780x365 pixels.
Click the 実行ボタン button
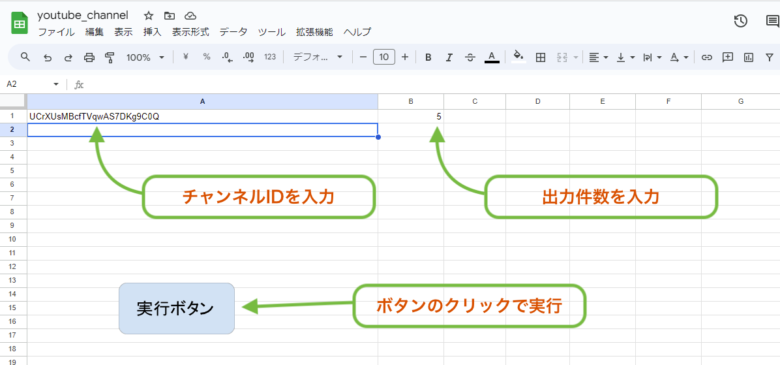pos(177,308)
